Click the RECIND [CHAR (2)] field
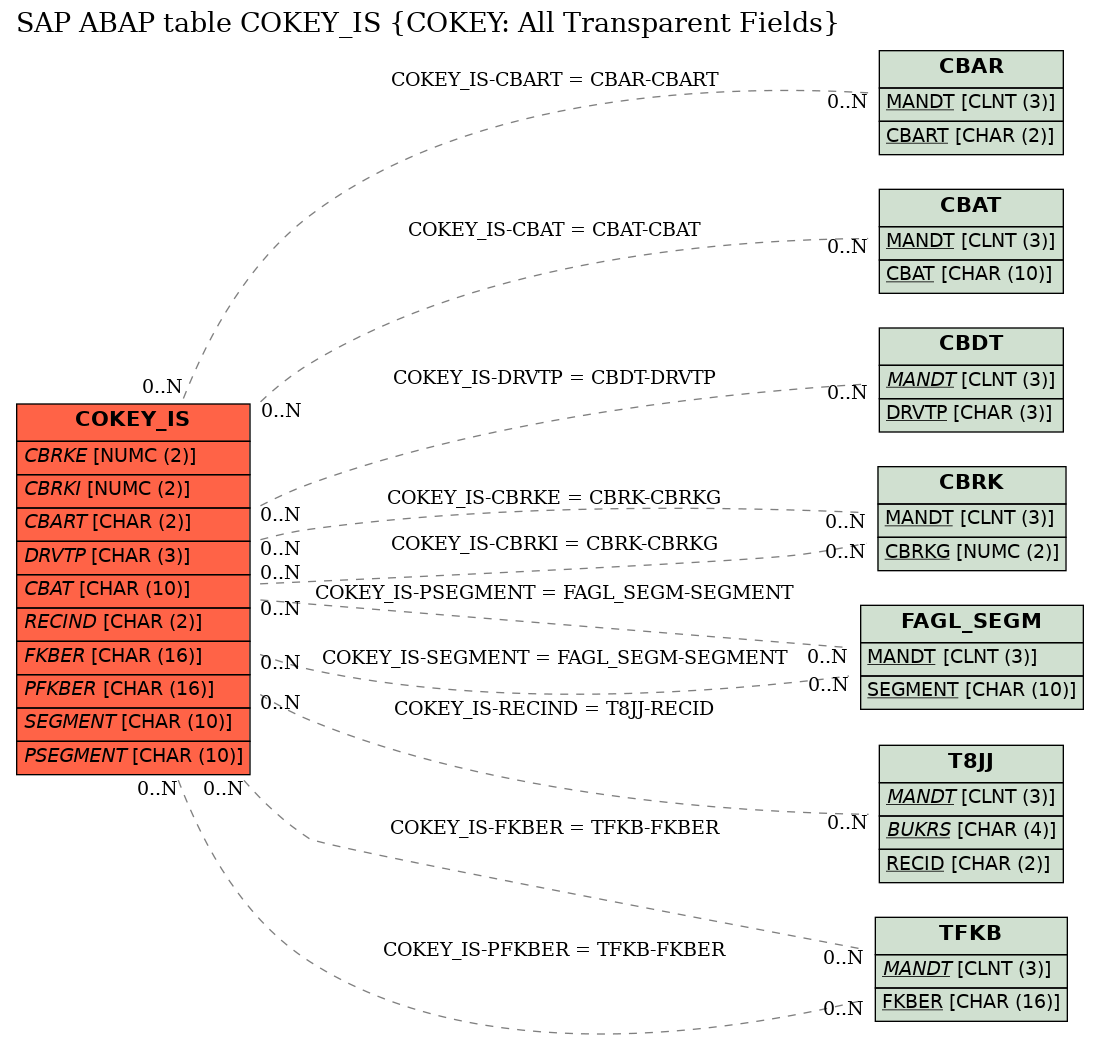Viewport: 1099px width, 1039px height. pos(133,624)
